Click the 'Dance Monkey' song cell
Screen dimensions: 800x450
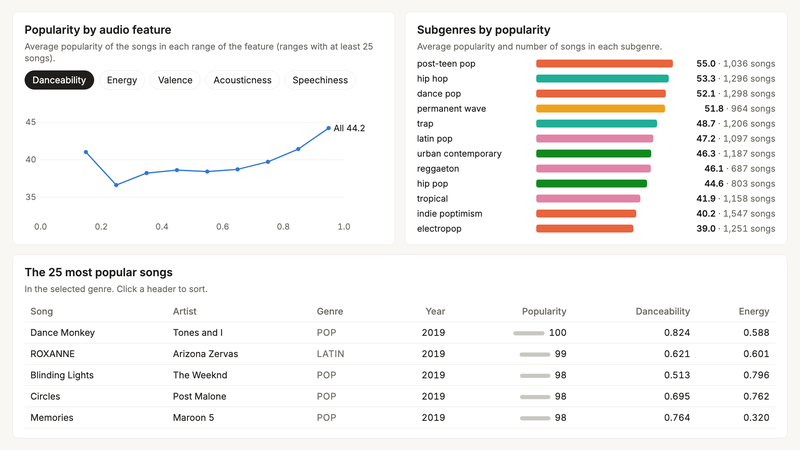coord(62,333)
